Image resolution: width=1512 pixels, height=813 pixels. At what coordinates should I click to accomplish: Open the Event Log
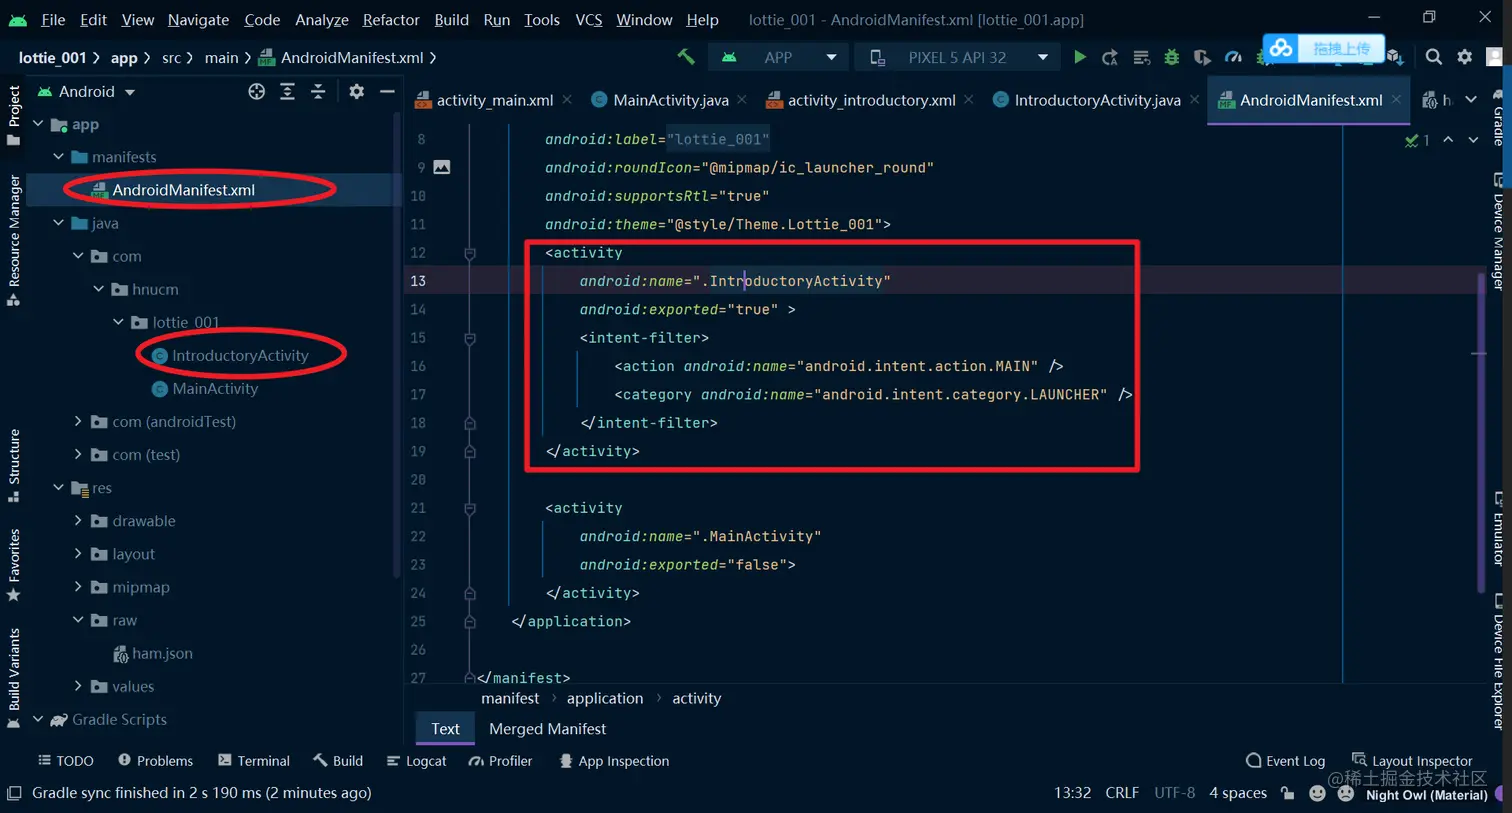click(x=1286, y=761)
